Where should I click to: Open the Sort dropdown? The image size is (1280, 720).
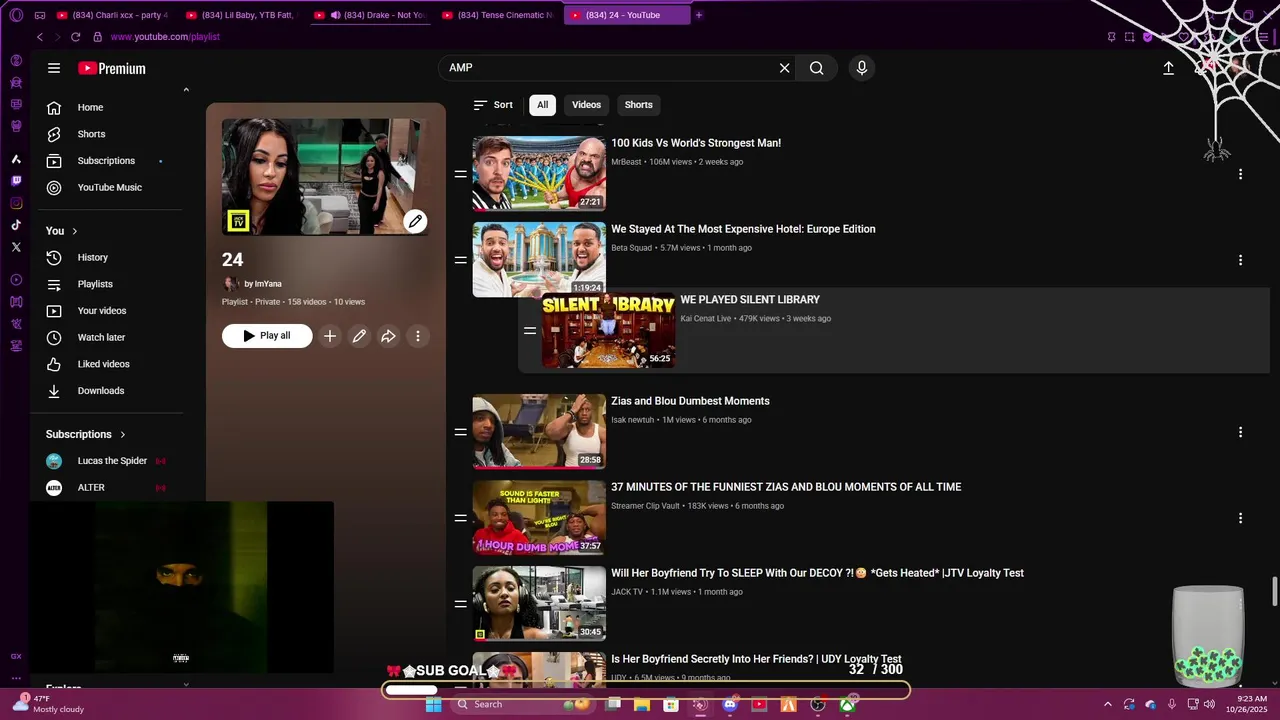493,105
